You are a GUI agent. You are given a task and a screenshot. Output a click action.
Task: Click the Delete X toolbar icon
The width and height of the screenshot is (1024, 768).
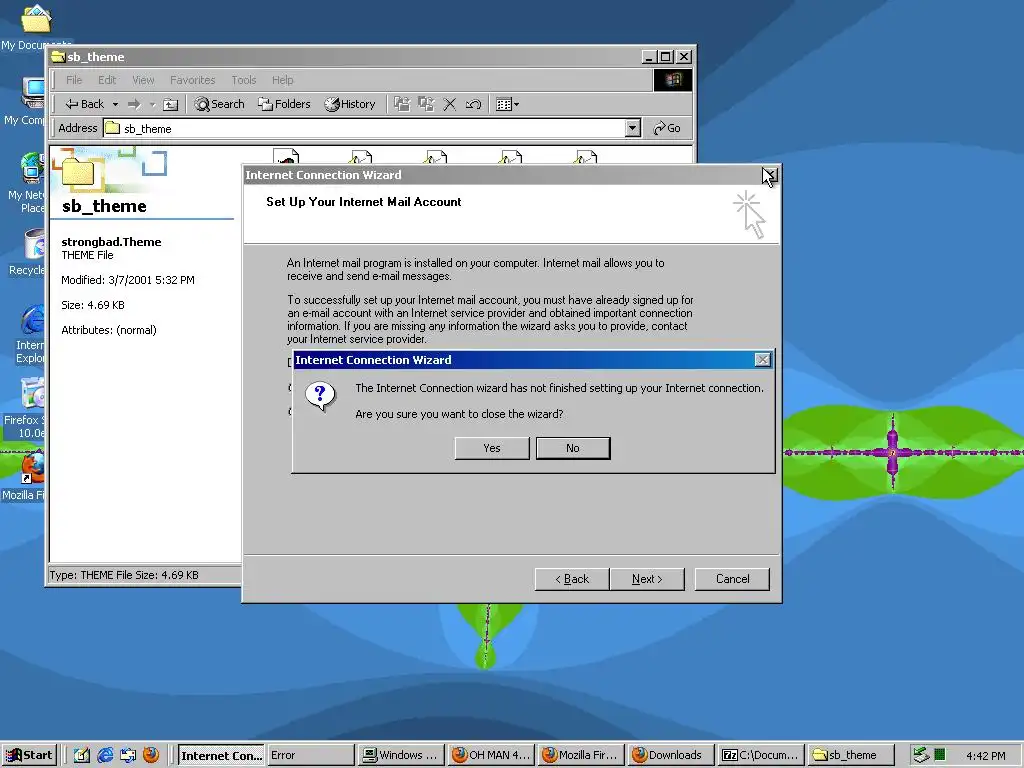(x=449, y=104)
